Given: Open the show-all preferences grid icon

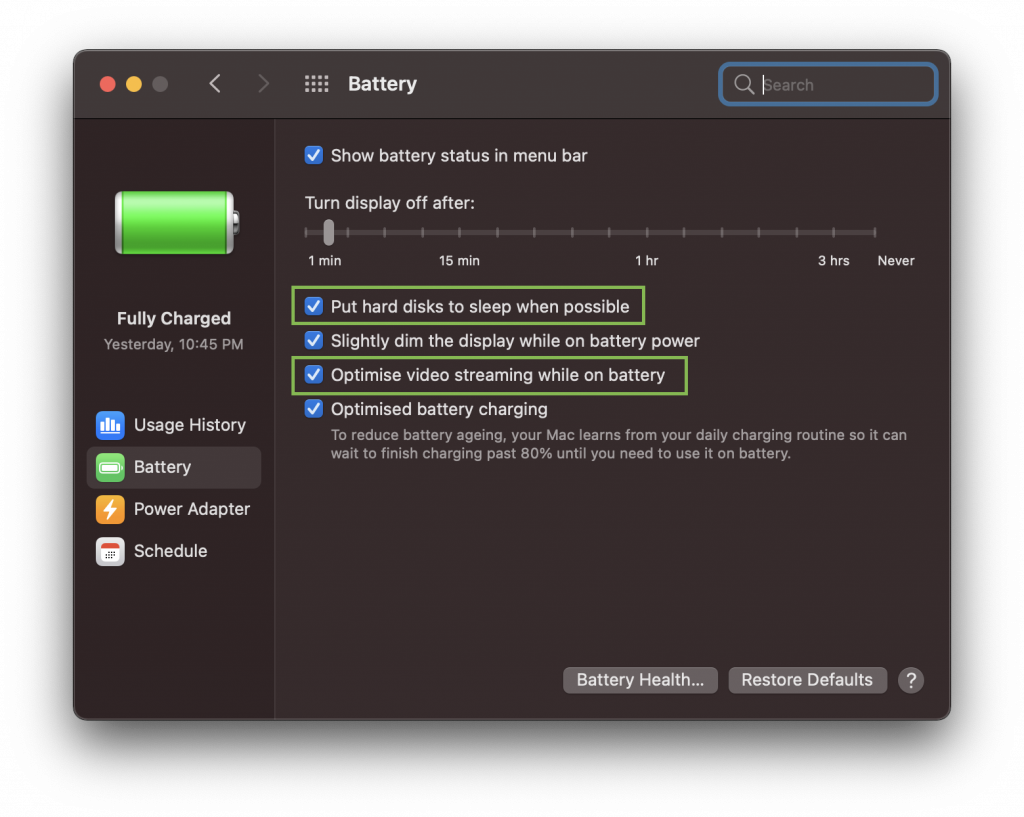Looking at the screenshot, I should (317, 84).
